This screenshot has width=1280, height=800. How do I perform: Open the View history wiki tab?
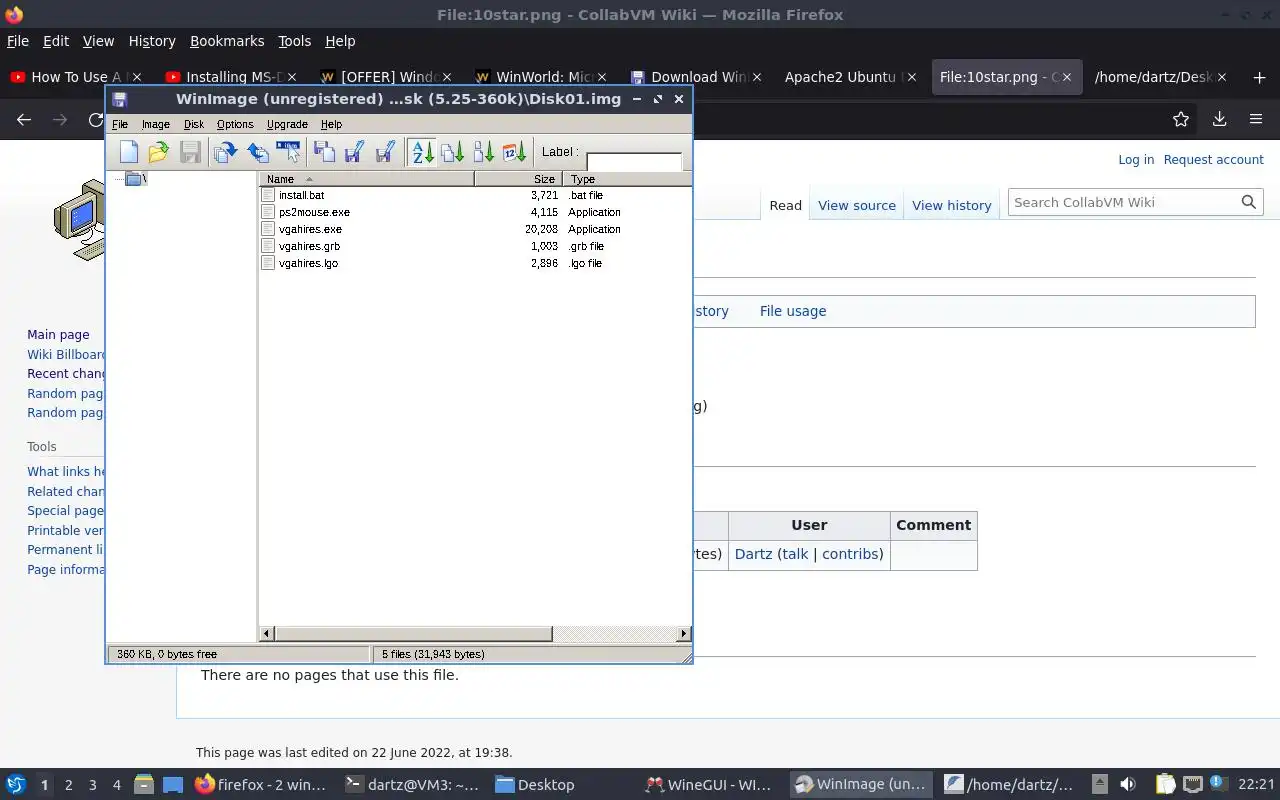[951, 205]
